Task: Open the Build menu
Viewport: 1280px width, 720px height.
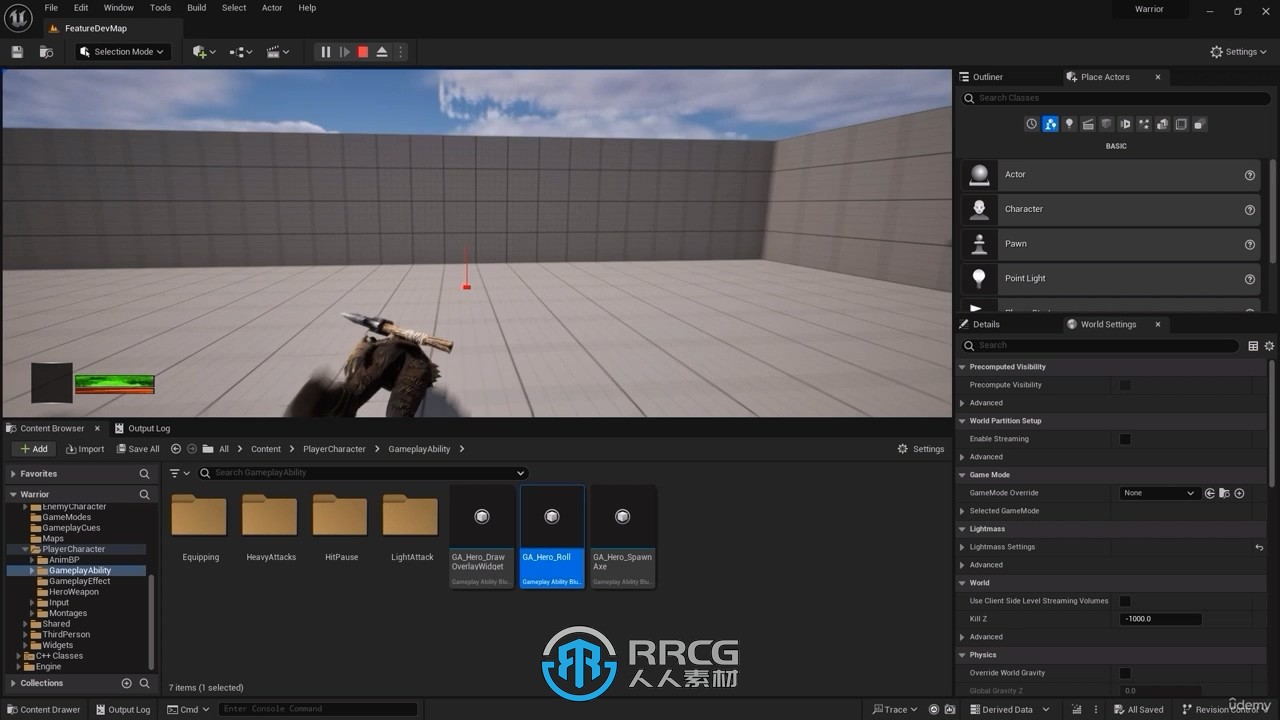Action: [x=197, y=8]
